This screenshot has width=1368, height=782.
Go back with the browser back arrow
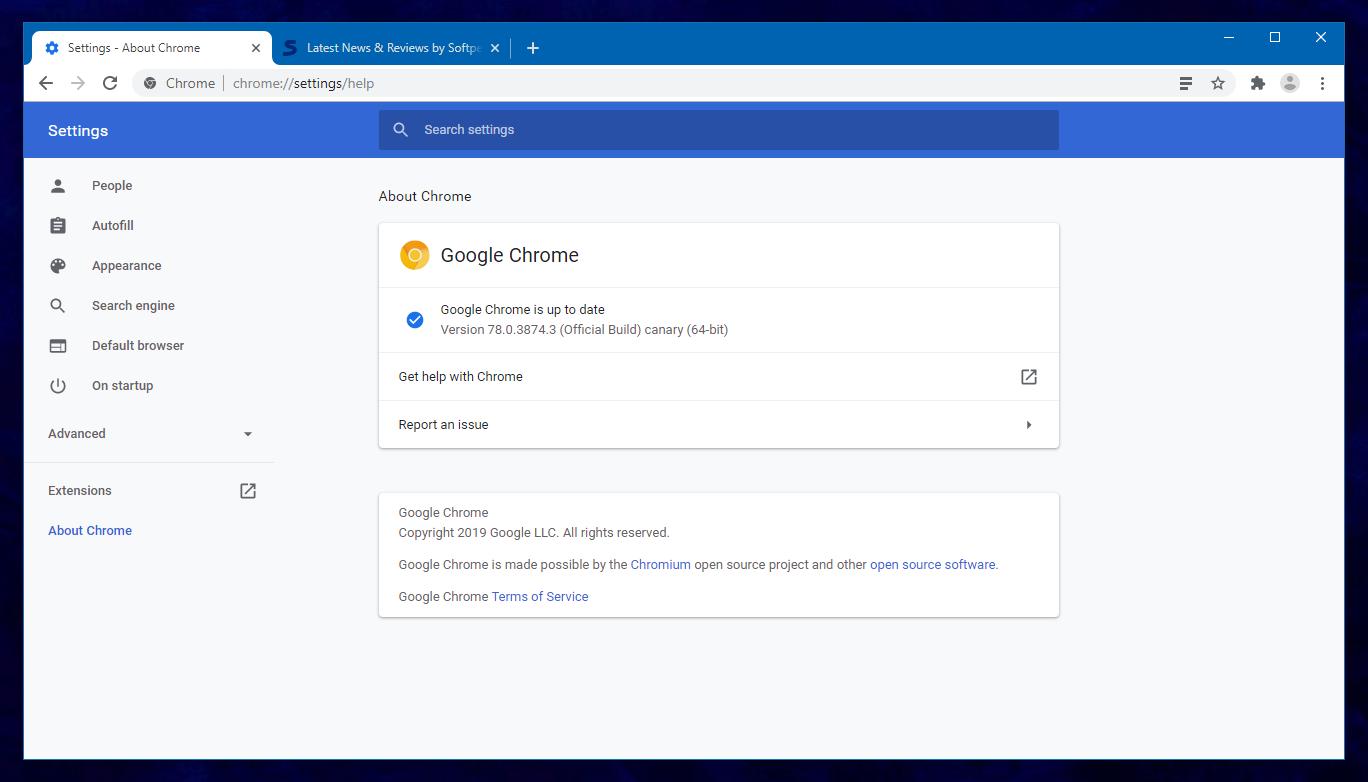click(x=46, y=83)
